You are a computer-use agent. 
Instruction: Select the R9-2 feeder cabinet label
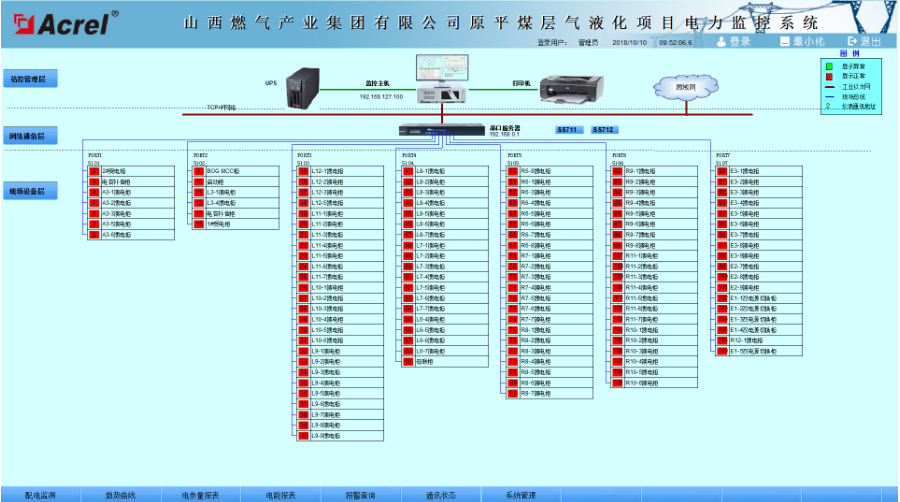[642, 182]
